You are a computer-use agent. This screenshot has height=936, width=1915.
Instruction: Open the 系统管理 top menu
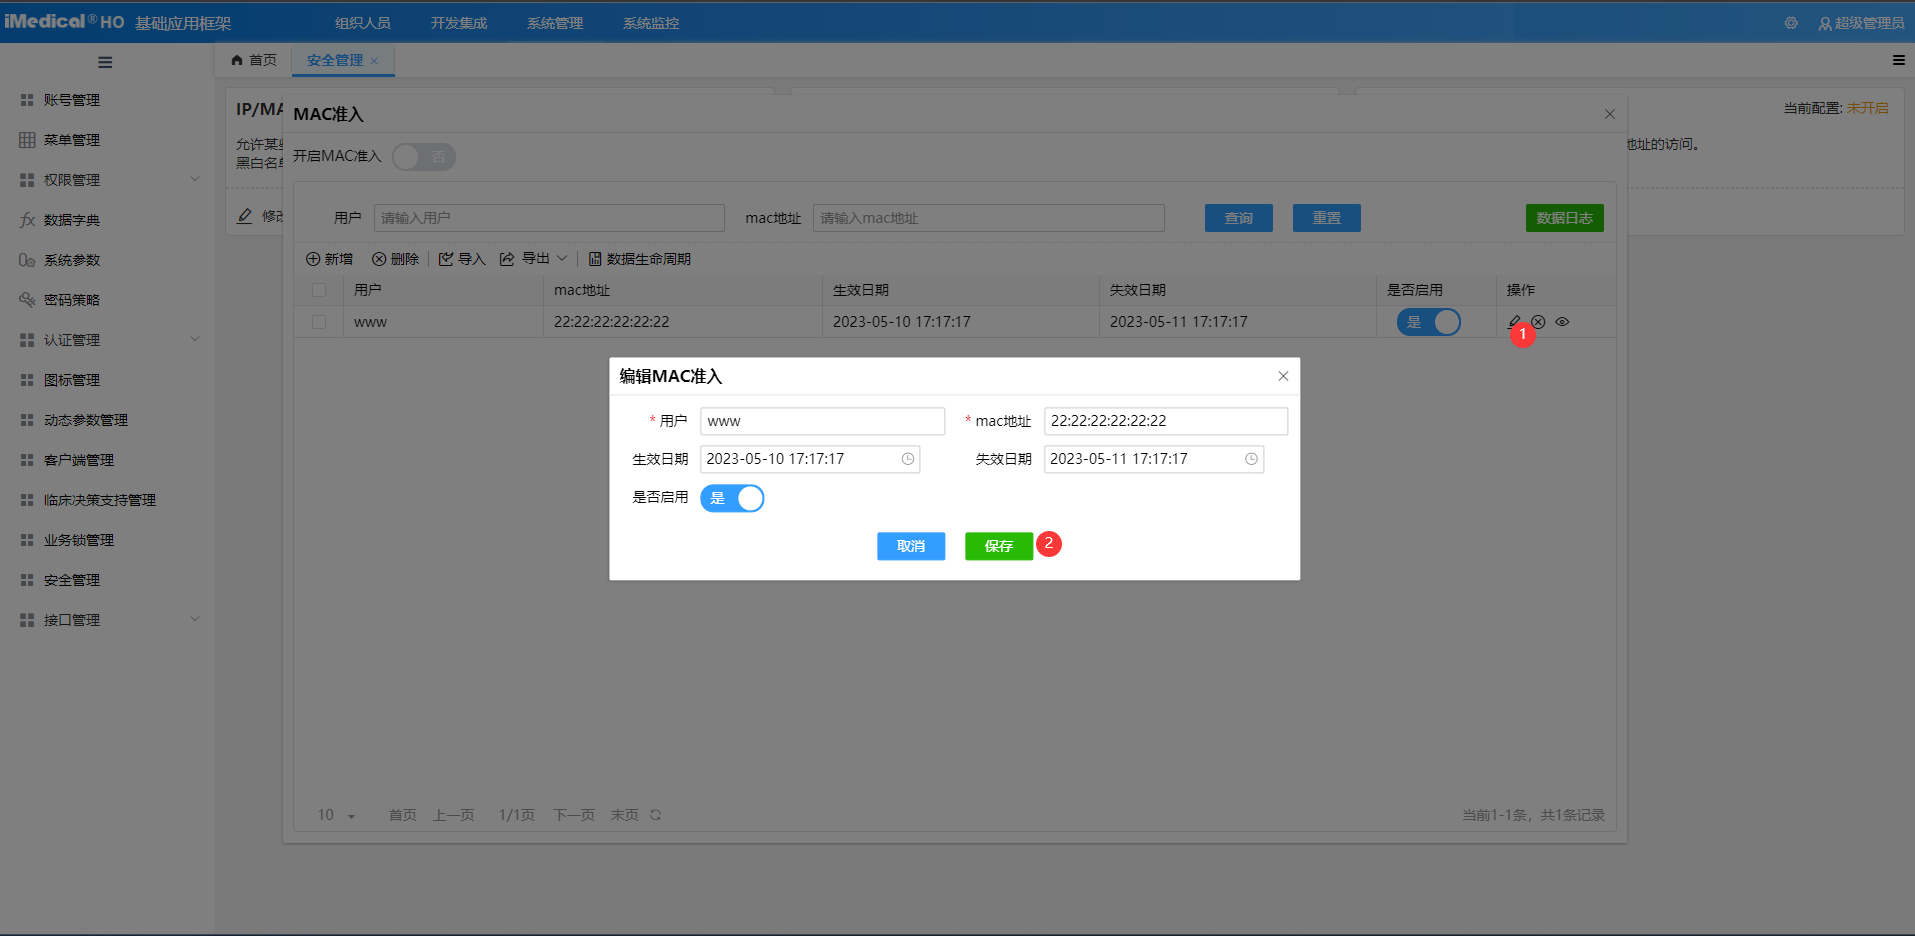pyautogui.click(x=554, y=23)
